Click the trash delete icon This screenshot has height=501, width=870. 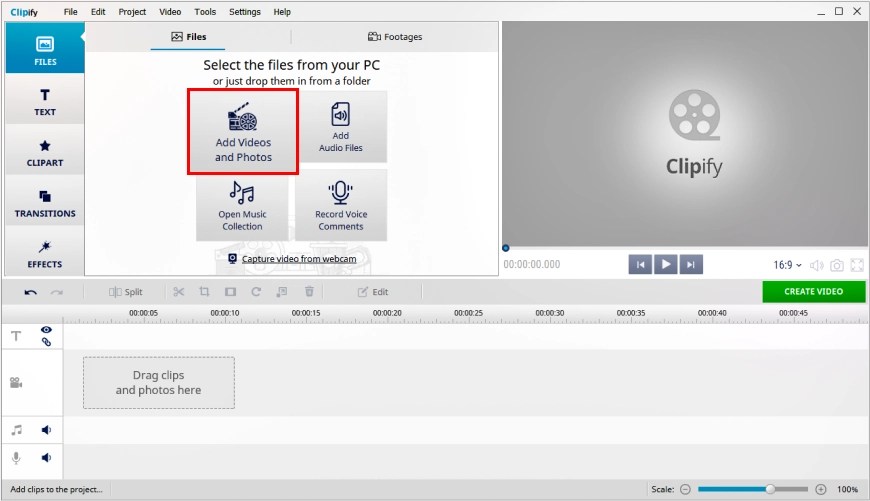click(309, 292)
